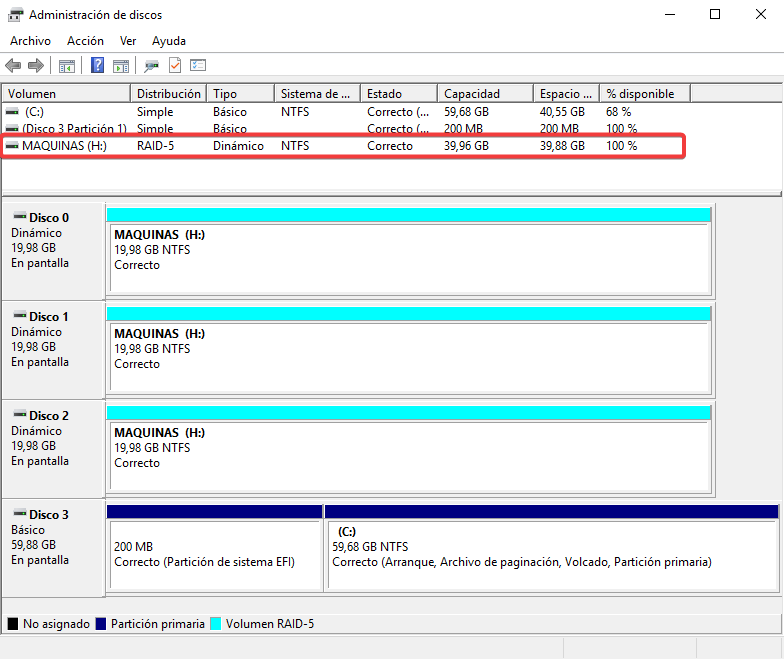Click the orange checkmark toolbar icon

(175, 66)
